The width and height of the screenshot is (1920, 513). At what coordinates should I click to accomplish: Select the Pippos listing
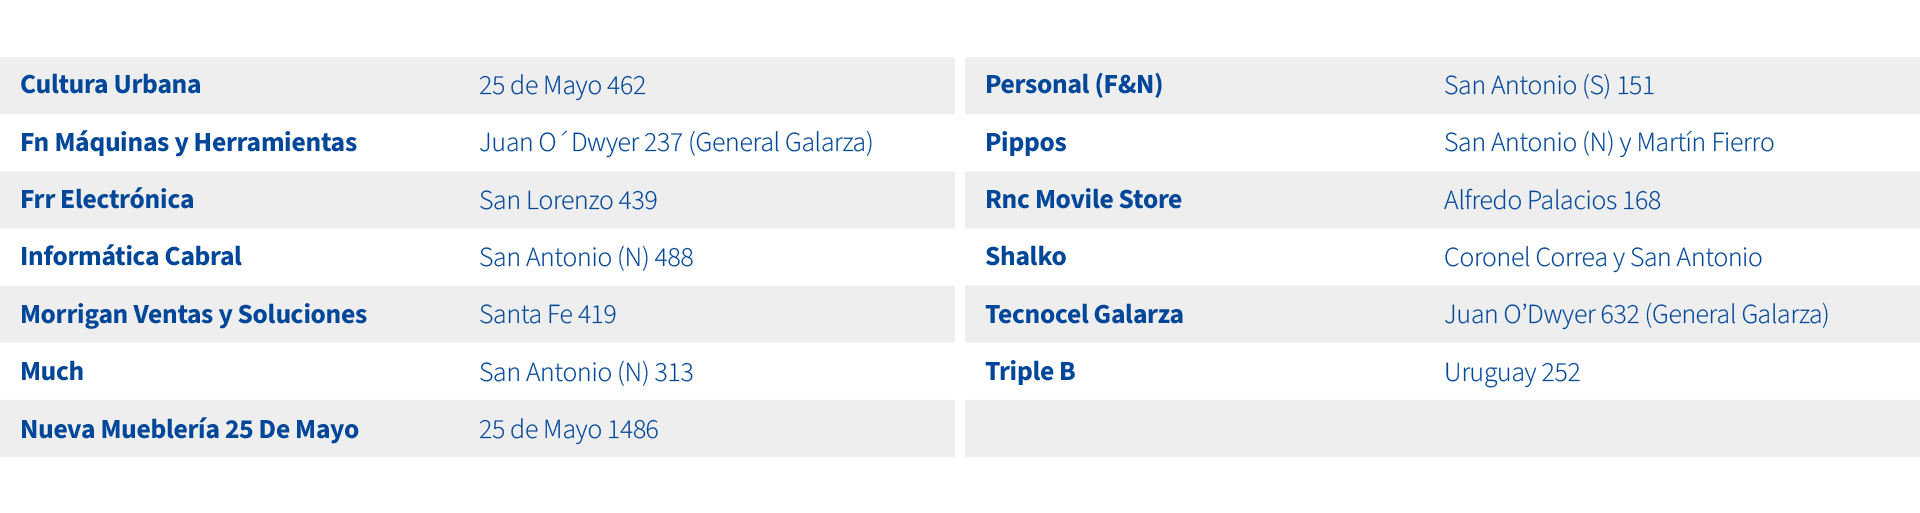(1025, 143)
